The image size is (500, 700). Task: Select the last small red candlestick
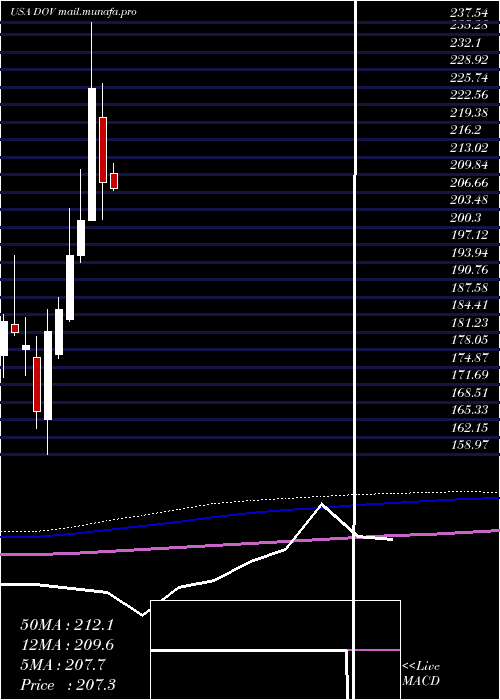[x=114, y=181]
